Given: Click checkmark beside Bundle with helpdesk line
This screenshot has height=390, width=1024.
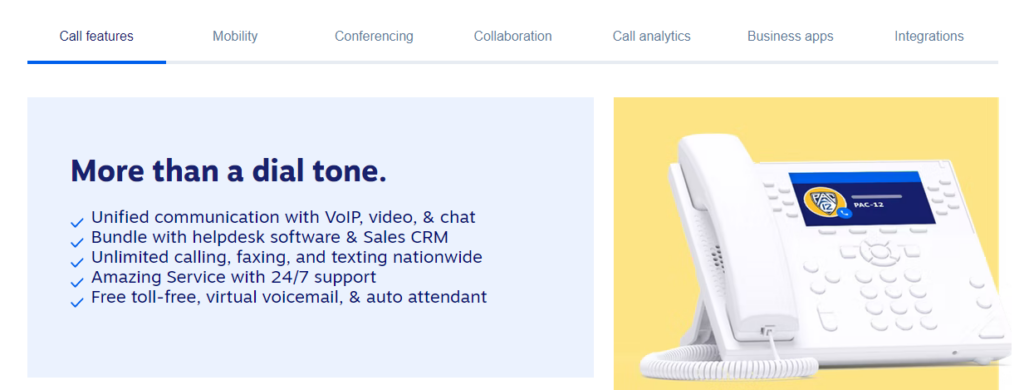Looking at the screenshot, I should click(x=77, y=243).
